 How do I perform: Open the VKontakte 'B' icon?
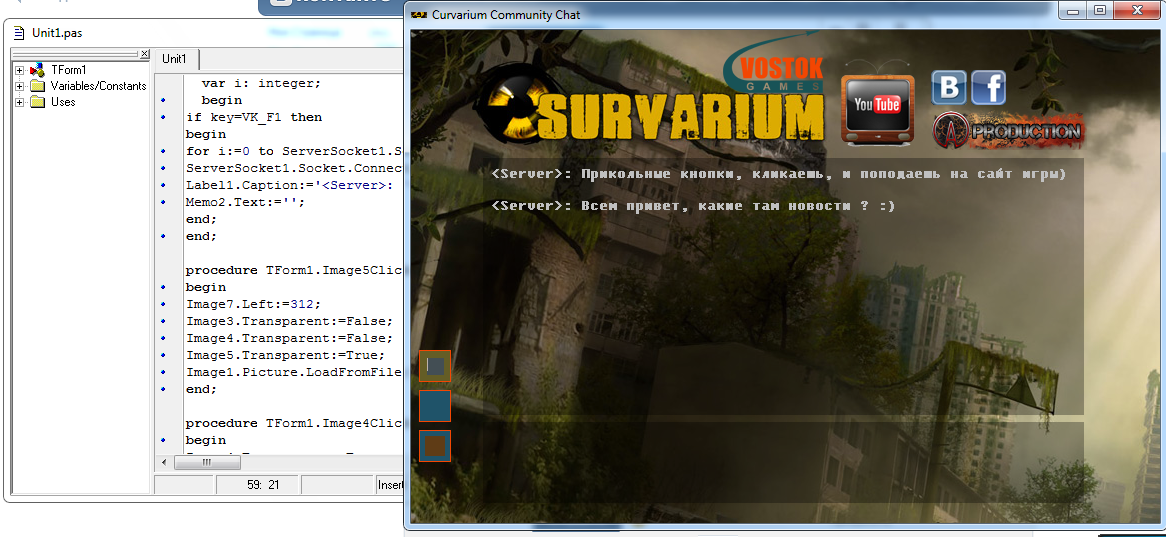[x=949, y=88]
